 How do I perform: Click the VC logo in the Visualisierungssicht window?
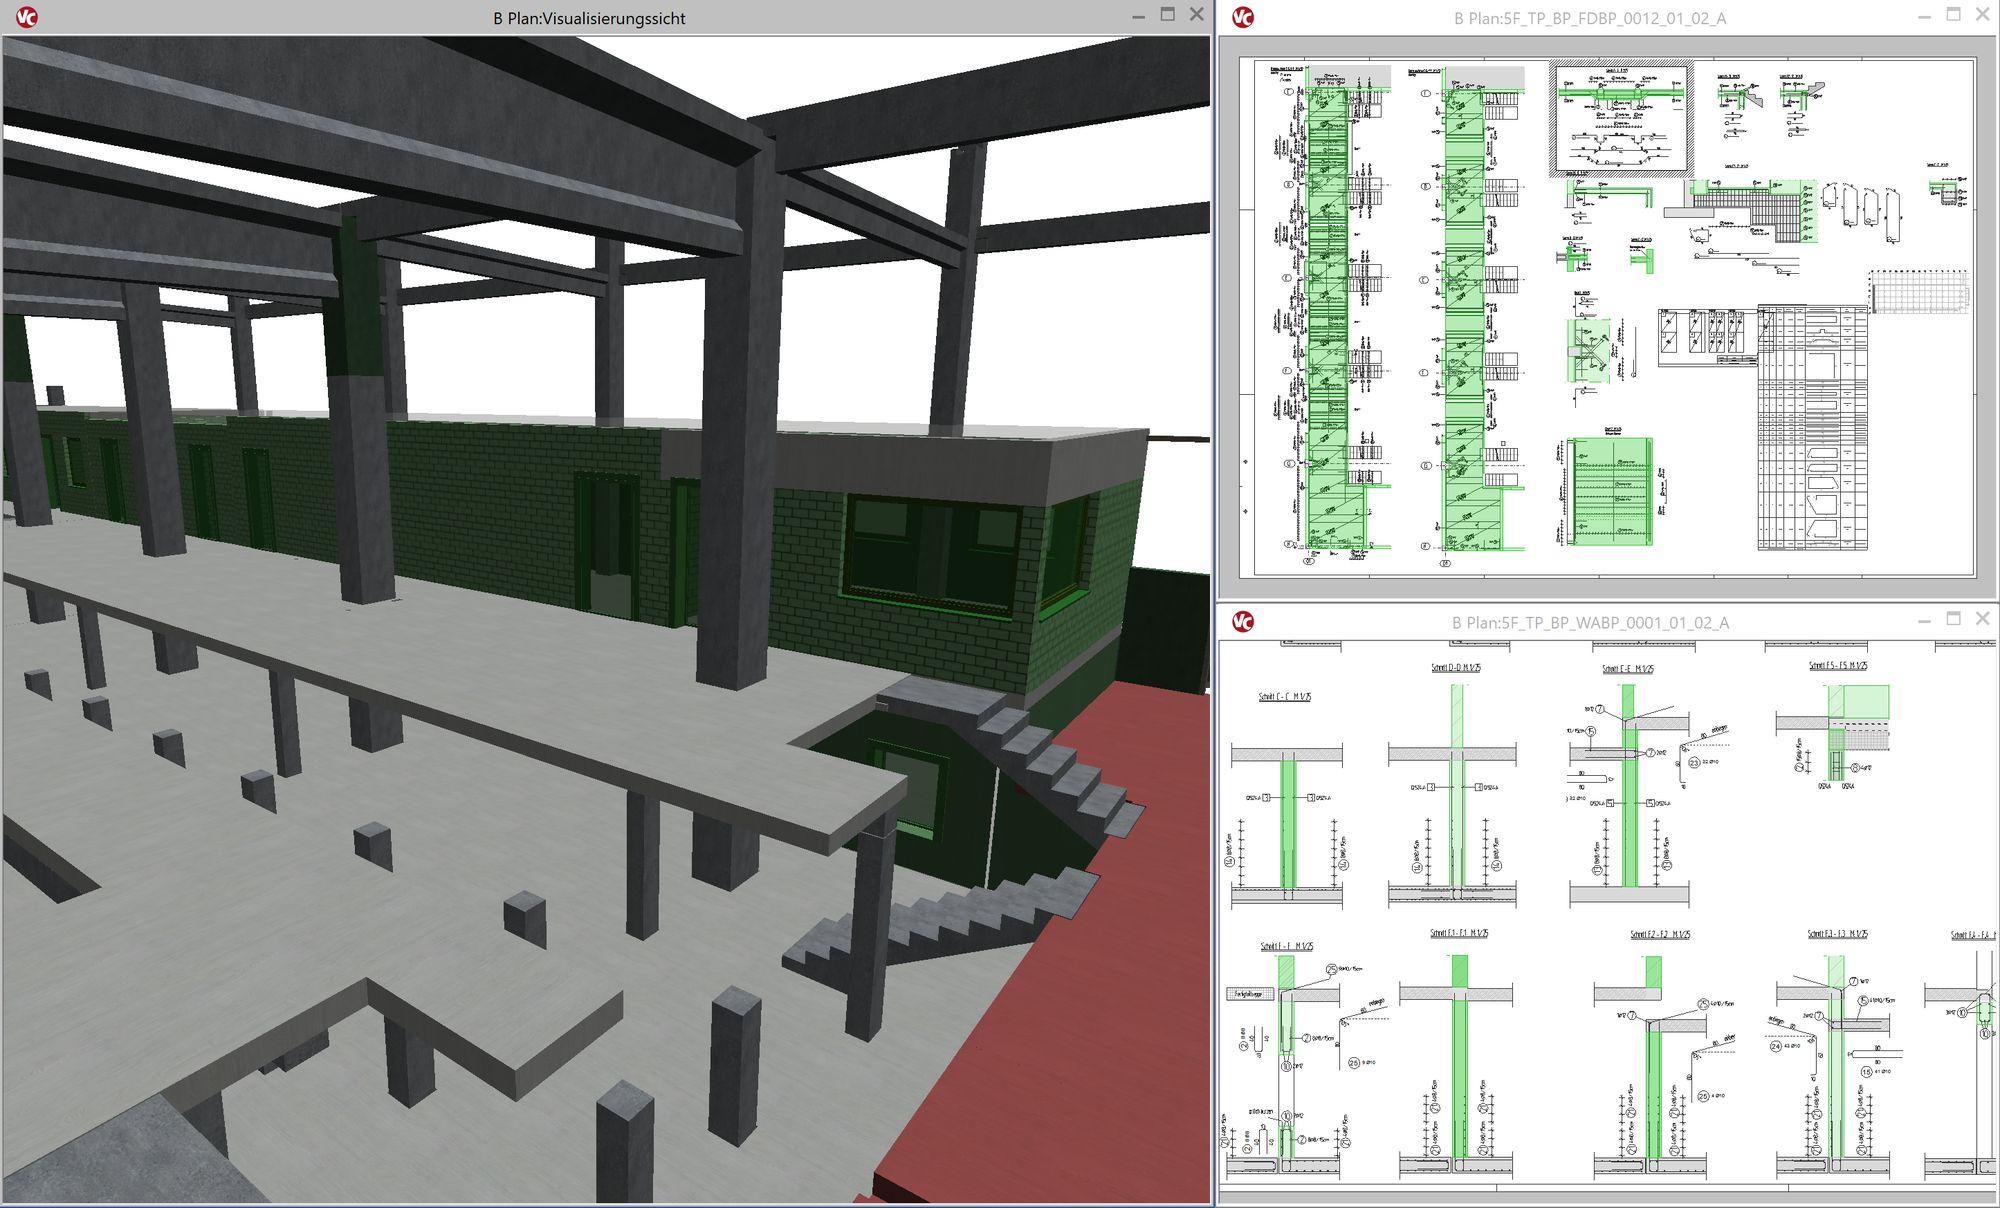click(x=27, y=17)
